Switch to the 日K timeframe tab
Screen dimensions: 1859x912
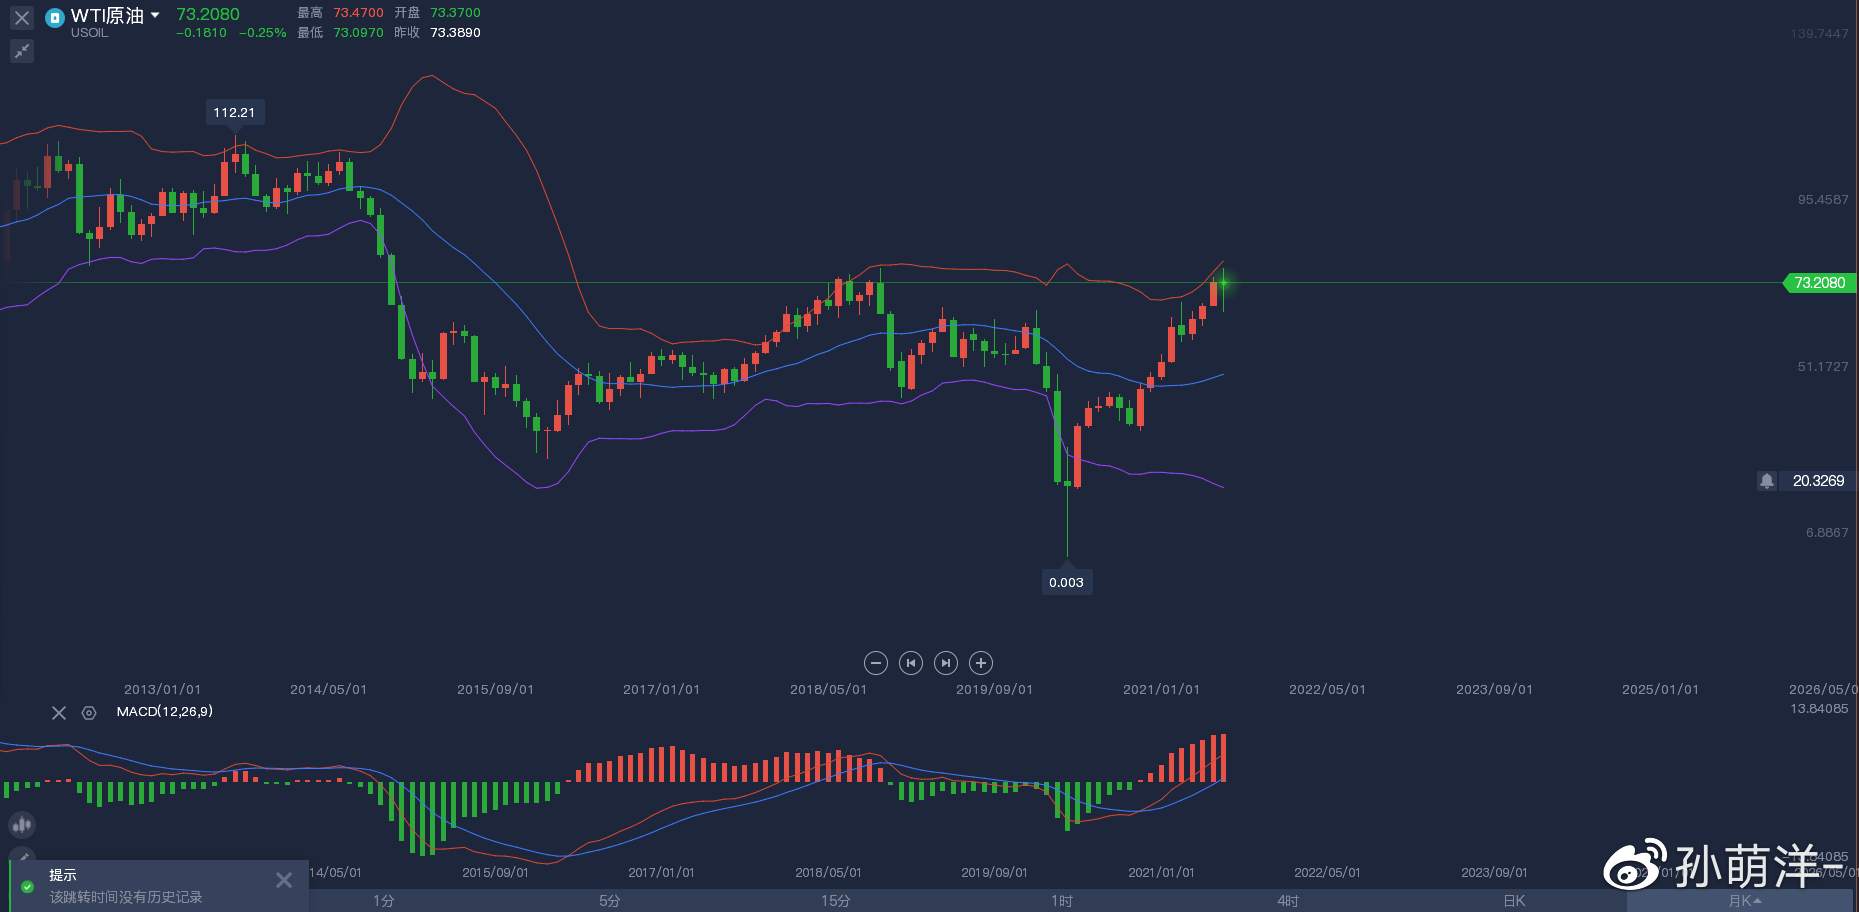[1515, 901]
